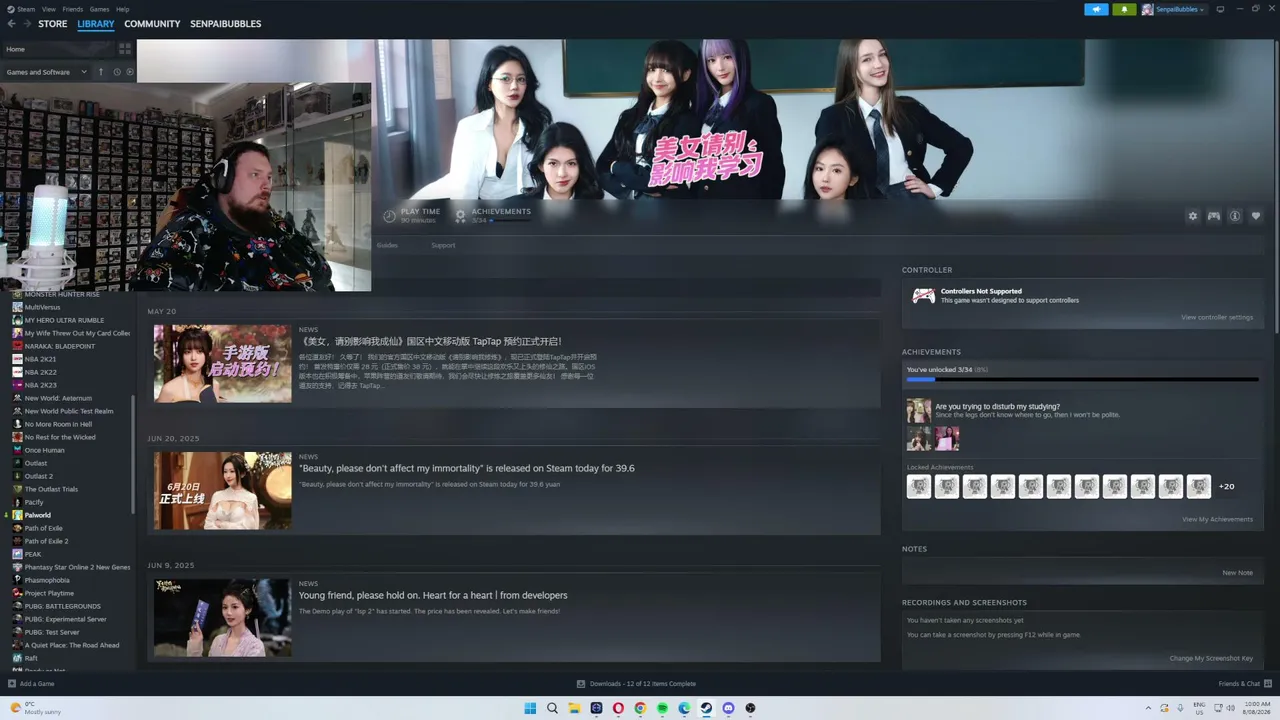The height and width of the screenshot is (720, 1280).
Task: Click the profile avatar image in title bar
Action: 1148,9
